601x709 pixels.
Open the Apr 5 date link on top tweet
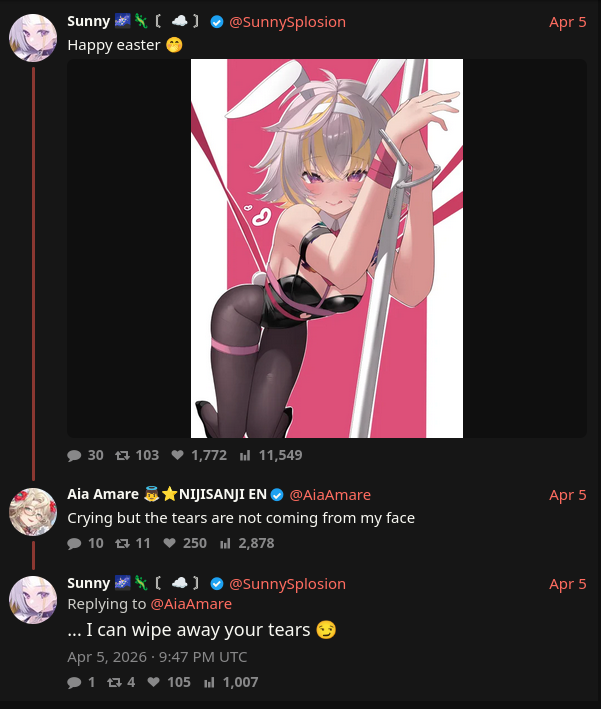point(568,22)
